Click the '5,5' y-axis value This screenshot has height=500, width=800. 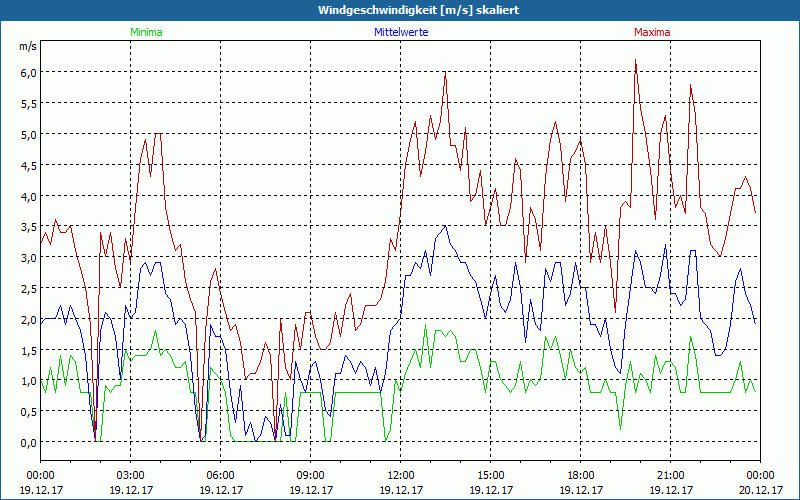point(28,104)
